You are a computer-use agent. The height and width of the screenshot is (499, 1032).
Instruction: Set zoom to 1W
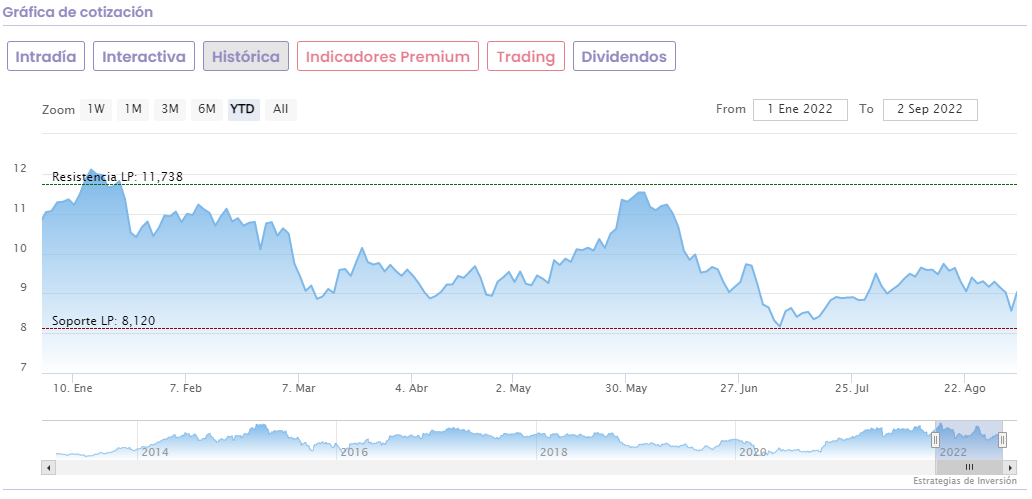pos(96,109)
